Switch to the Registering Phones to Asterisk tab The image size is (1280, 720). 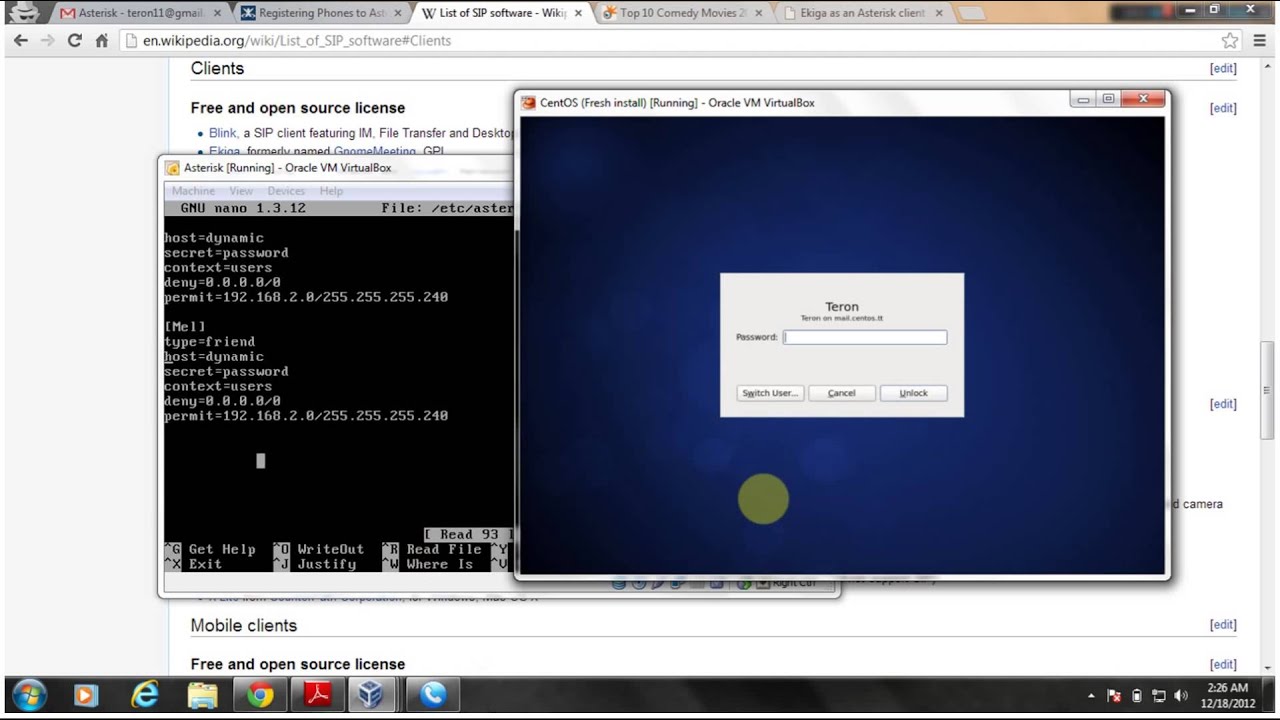coord(320,13)
